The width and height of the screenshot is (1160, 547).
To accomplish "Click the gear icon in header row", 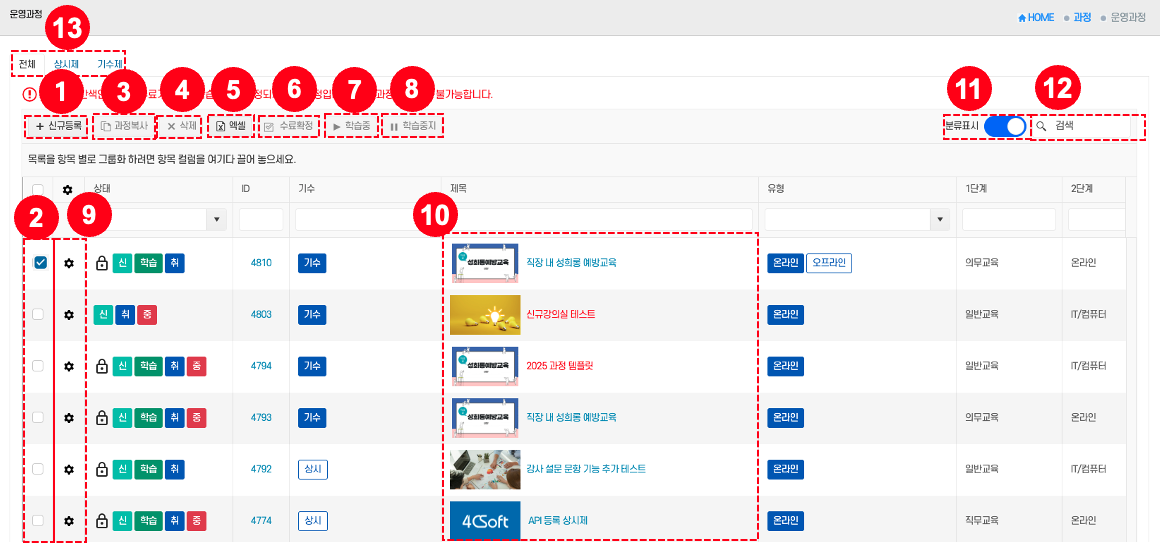I will coord(68,189).
